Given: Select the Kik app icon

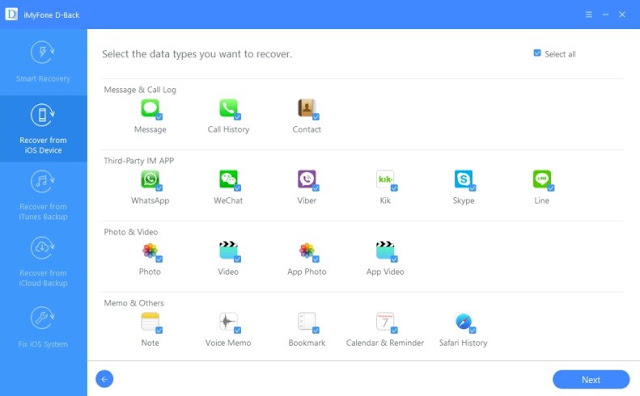Looking at the screenshot, I should click(x=385, y=179).
